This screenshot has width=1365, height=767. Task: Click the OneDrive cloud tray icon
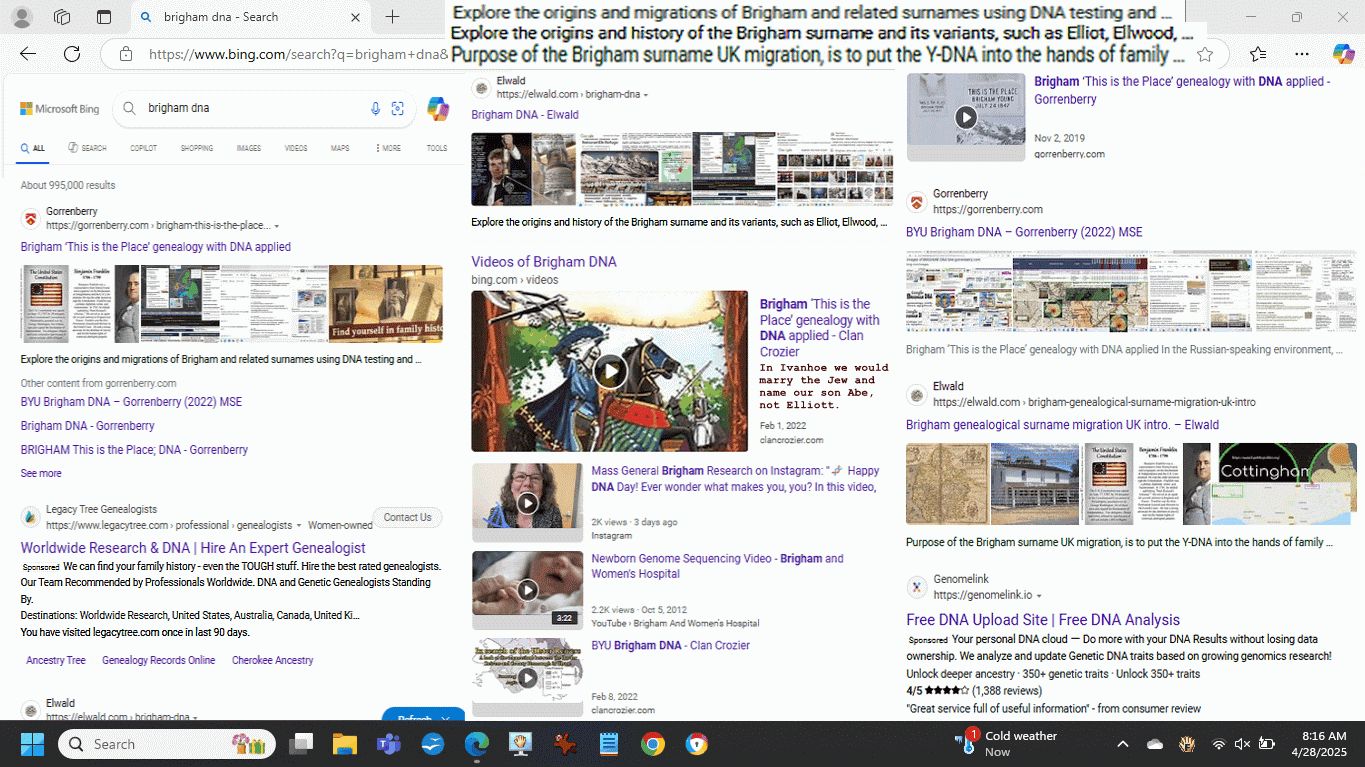(x=1155, y=744)
